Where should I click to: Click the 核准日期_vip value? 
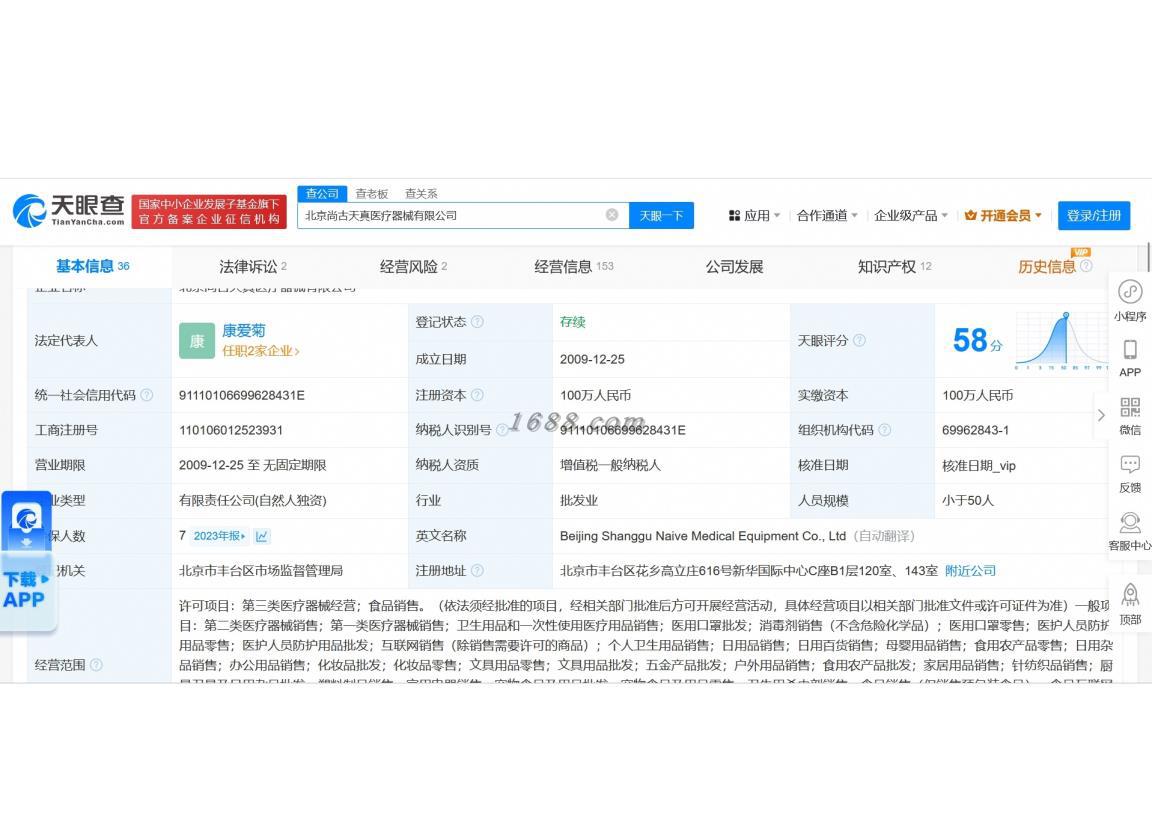point(979,466)
